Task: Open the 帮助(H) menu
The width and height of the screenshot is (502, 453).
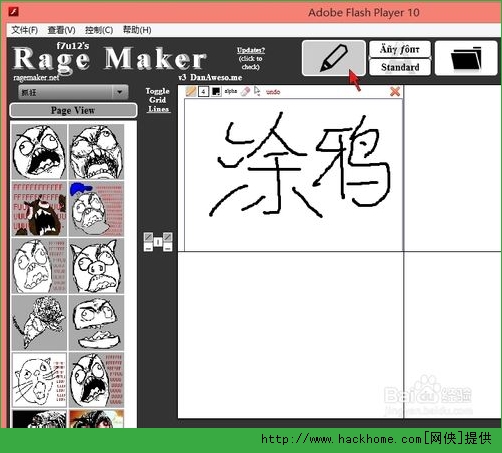Action: click(x=137, y=30)
